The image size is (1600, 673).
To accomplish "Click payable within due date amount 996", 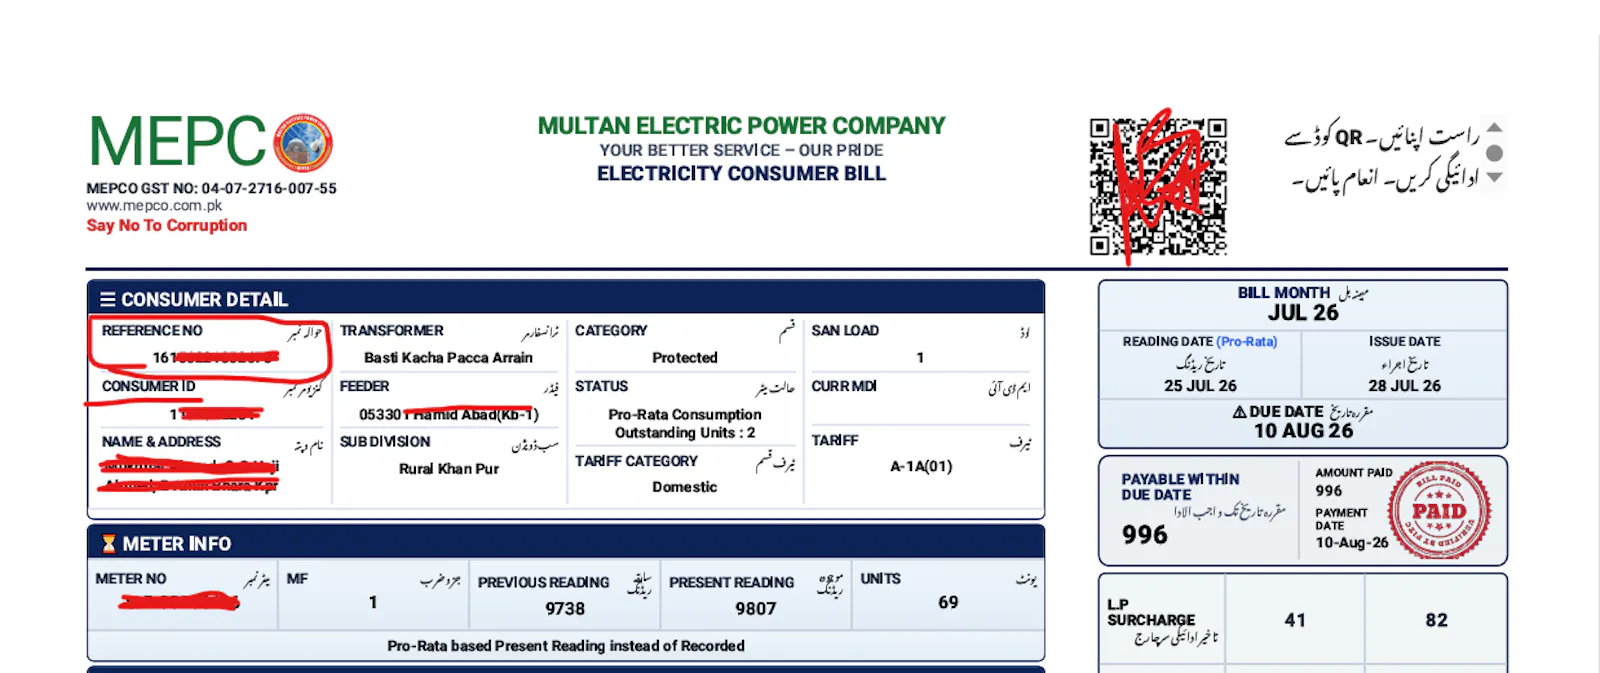I will point(1145,535).
